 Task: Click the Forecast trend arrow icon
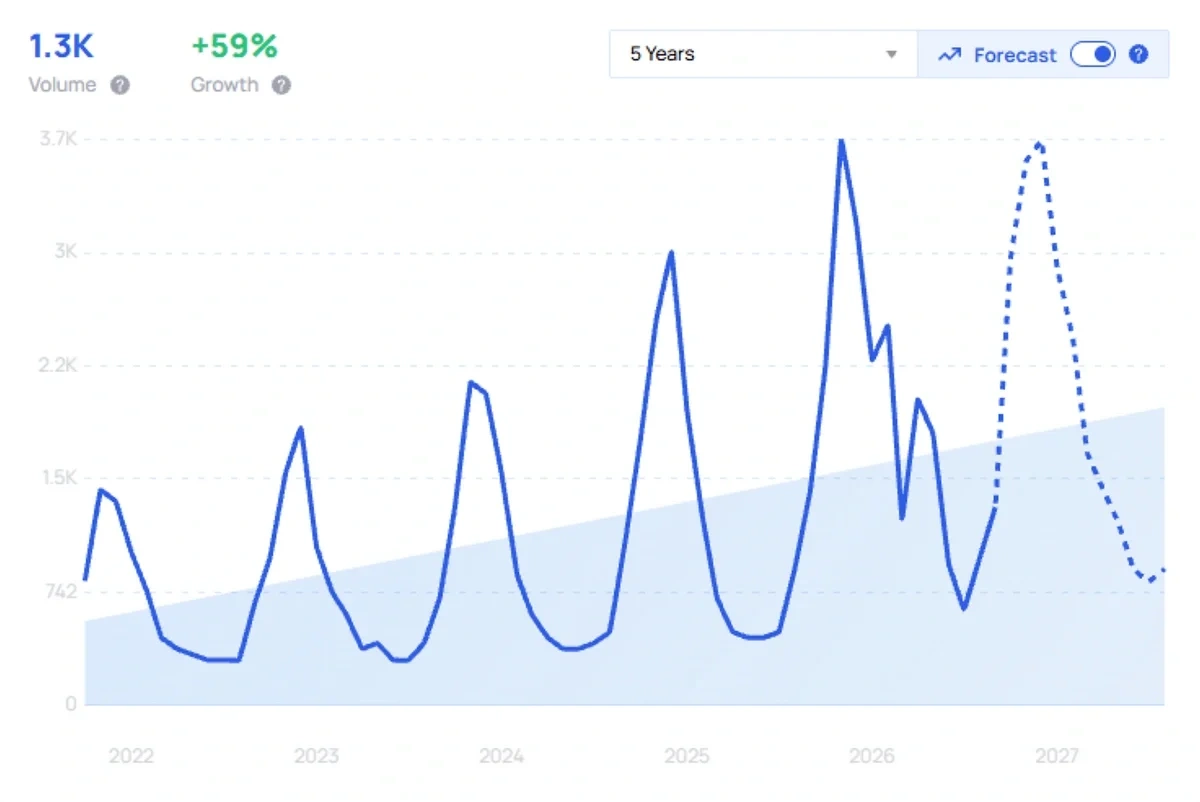[x=949, y=55]
